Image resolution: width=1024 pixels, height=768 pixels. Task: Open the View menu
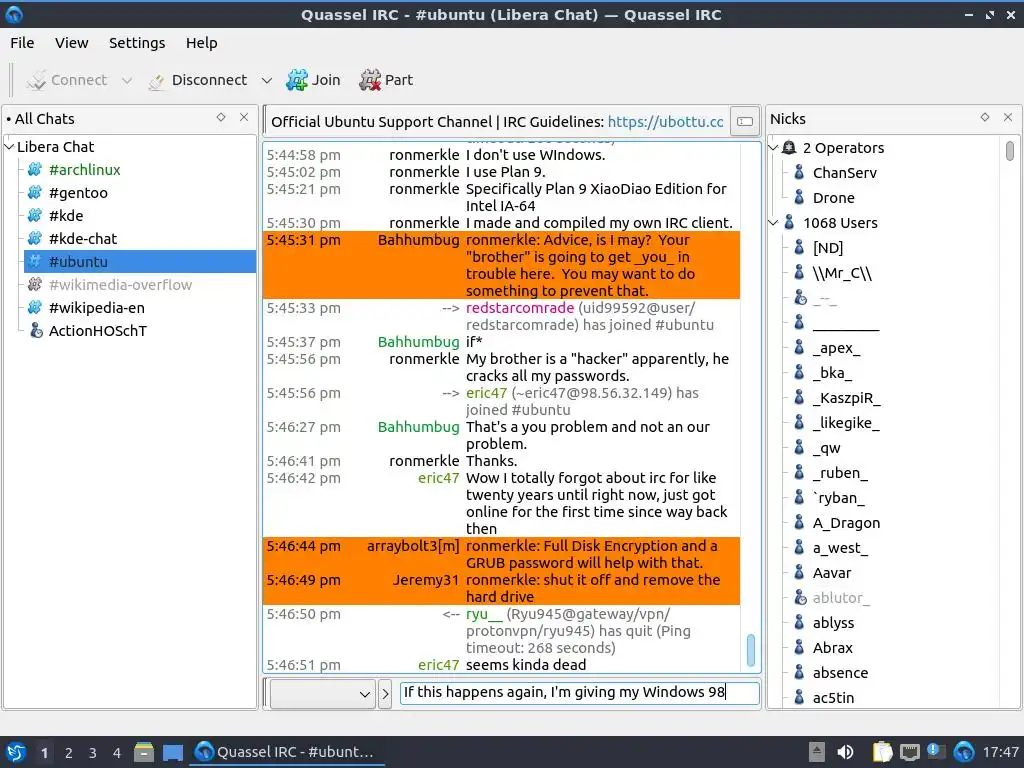[x=71, y=43]
